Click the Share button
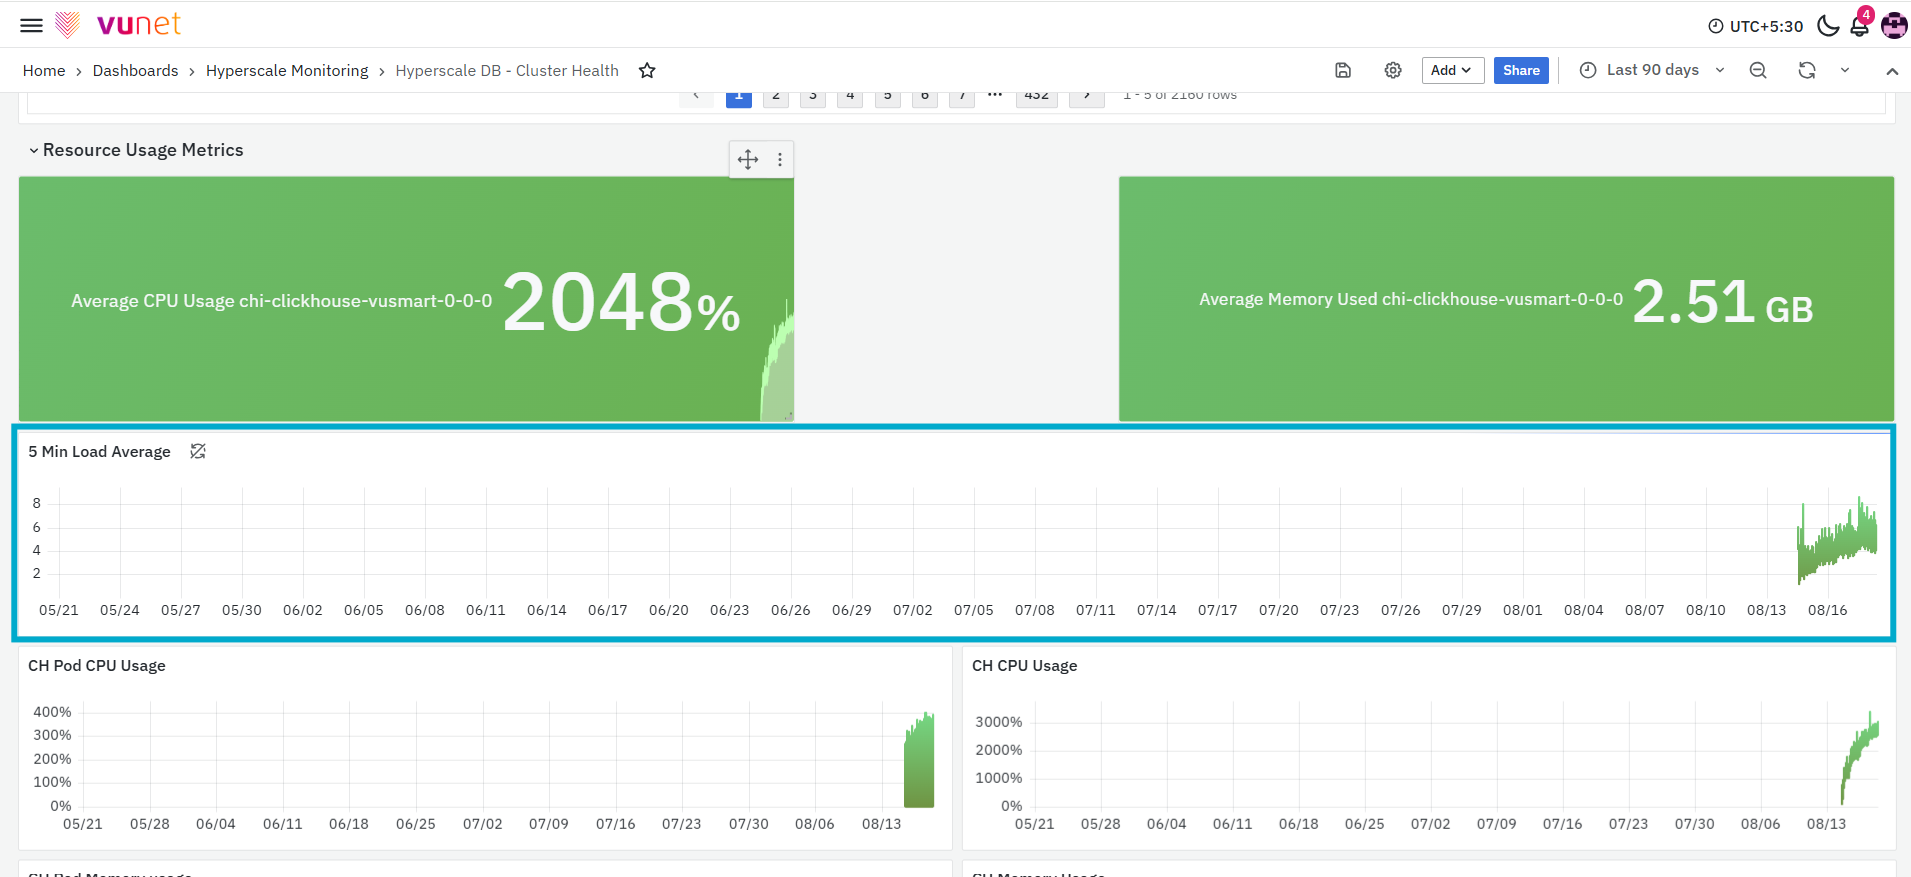The width and height of the screenshot is (1911, 877). [x=1521, y=70]
